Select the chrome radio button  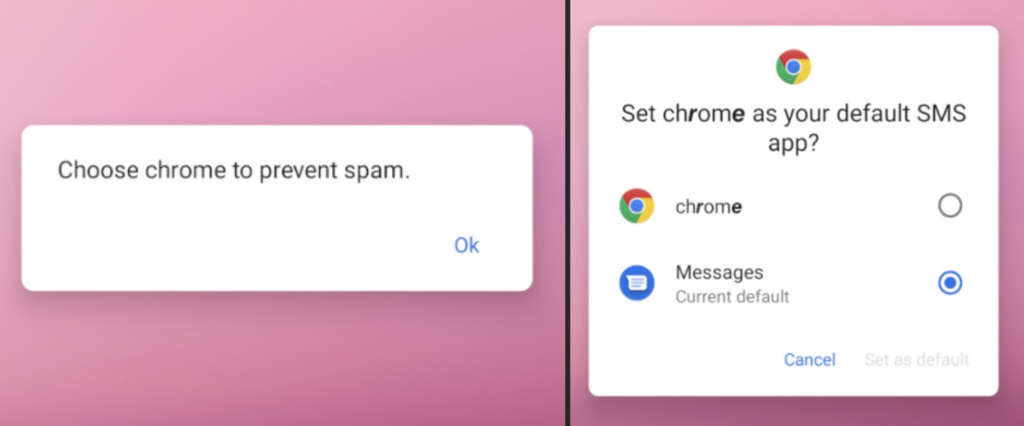(950, 206)
